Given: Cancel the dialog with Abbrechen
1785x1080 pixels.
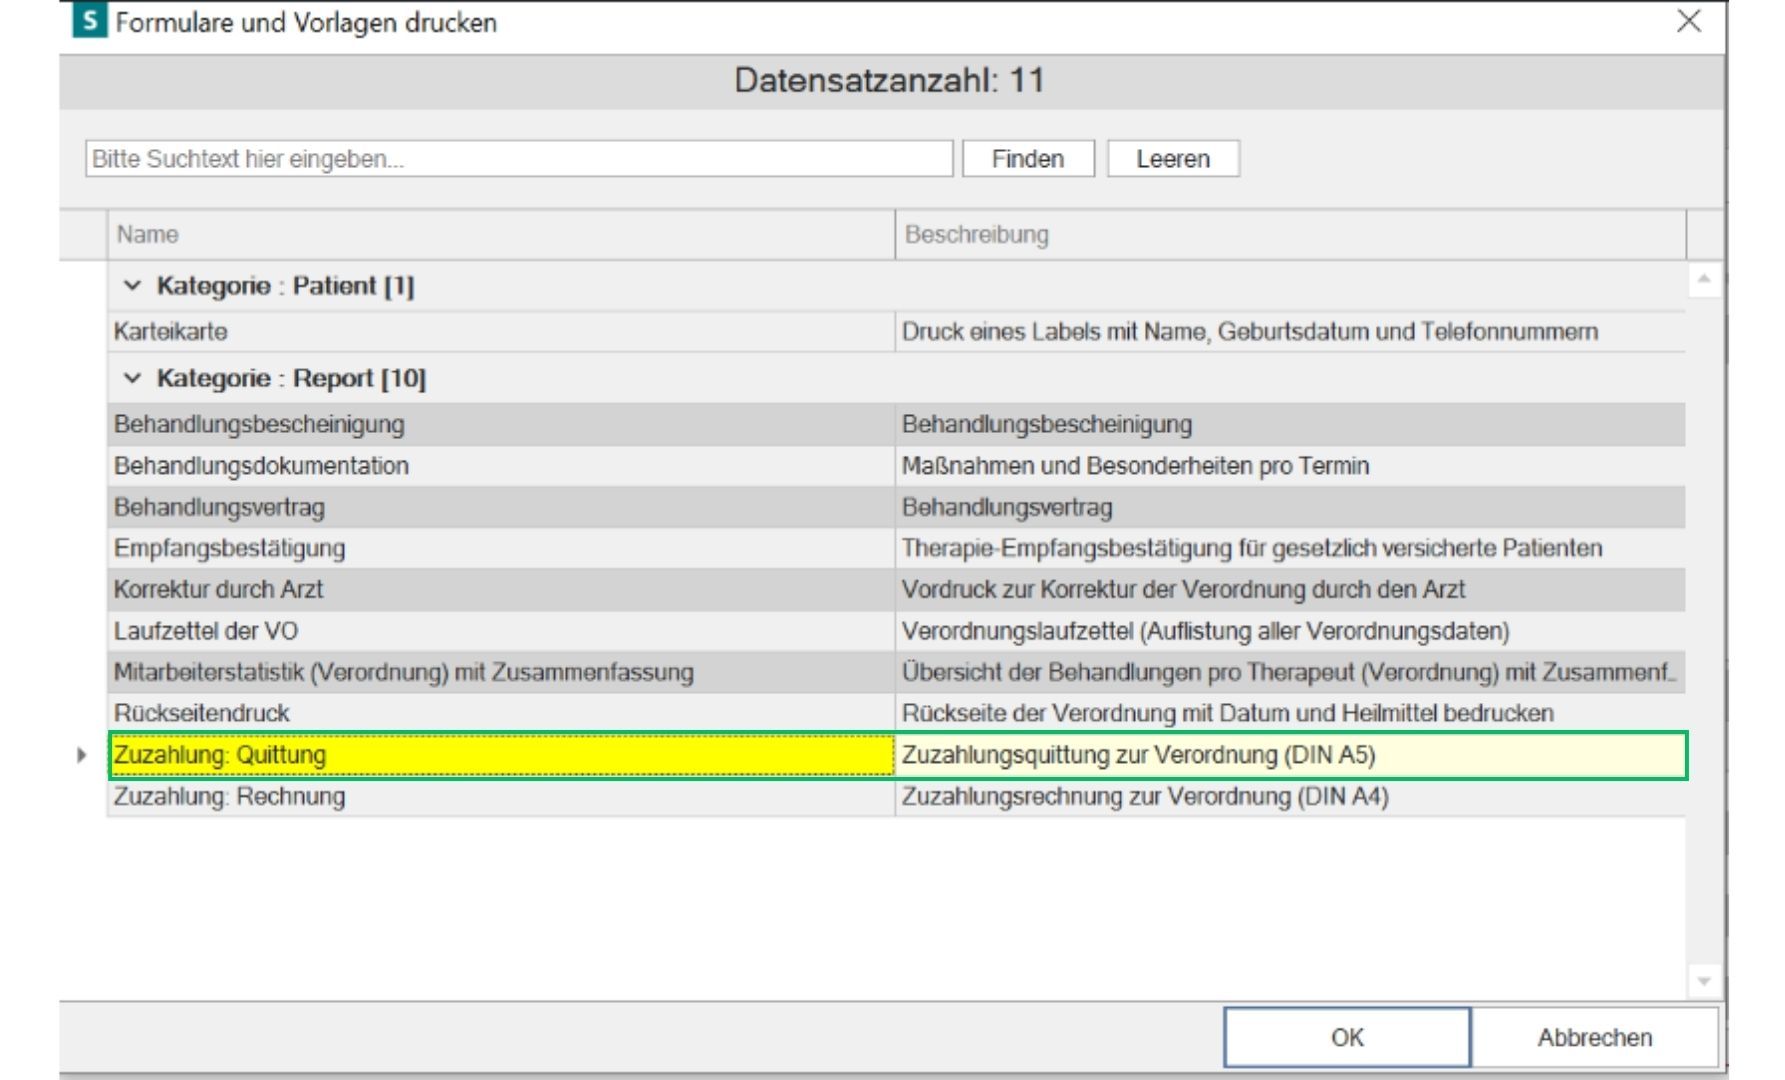Looking at the screenshot, I should tap(1595, 1037).
